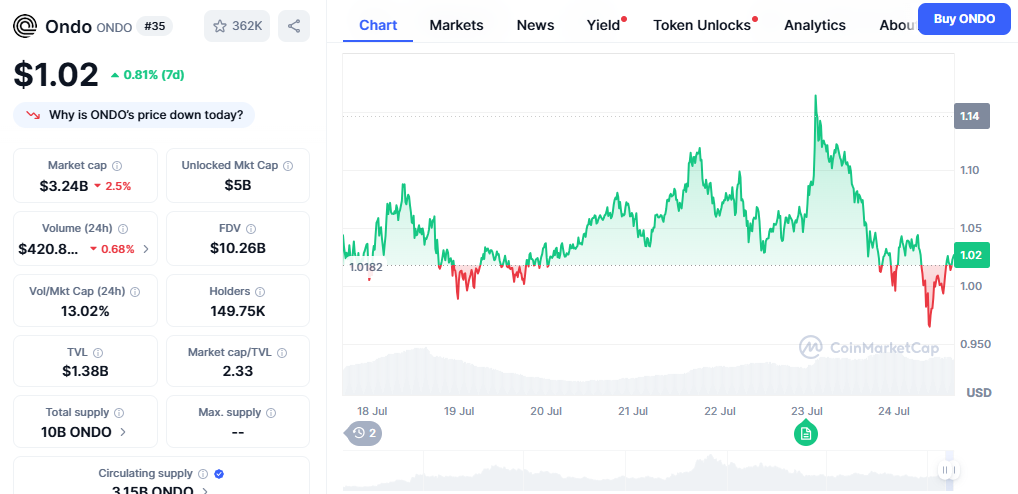Expand the Volume (24h) details chevron
This screenshot has height=494, width=1018.
tap(146, 249)
